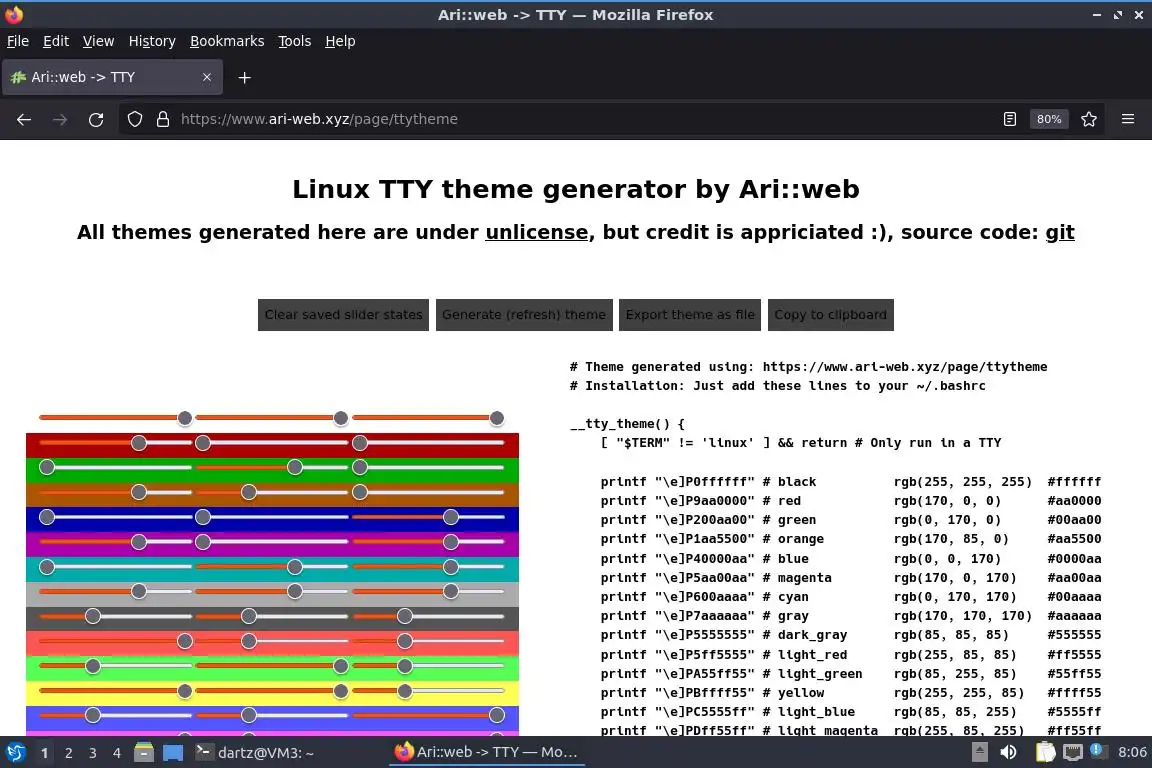Click the blue channel slider on magenta row
The image size is (1152, 768).
tap(428, 542)
